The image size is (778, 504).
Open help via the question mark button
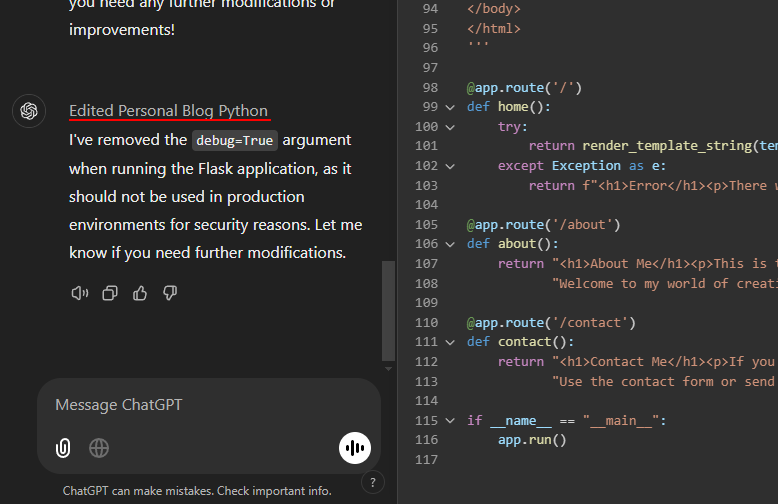coord(372,482)
